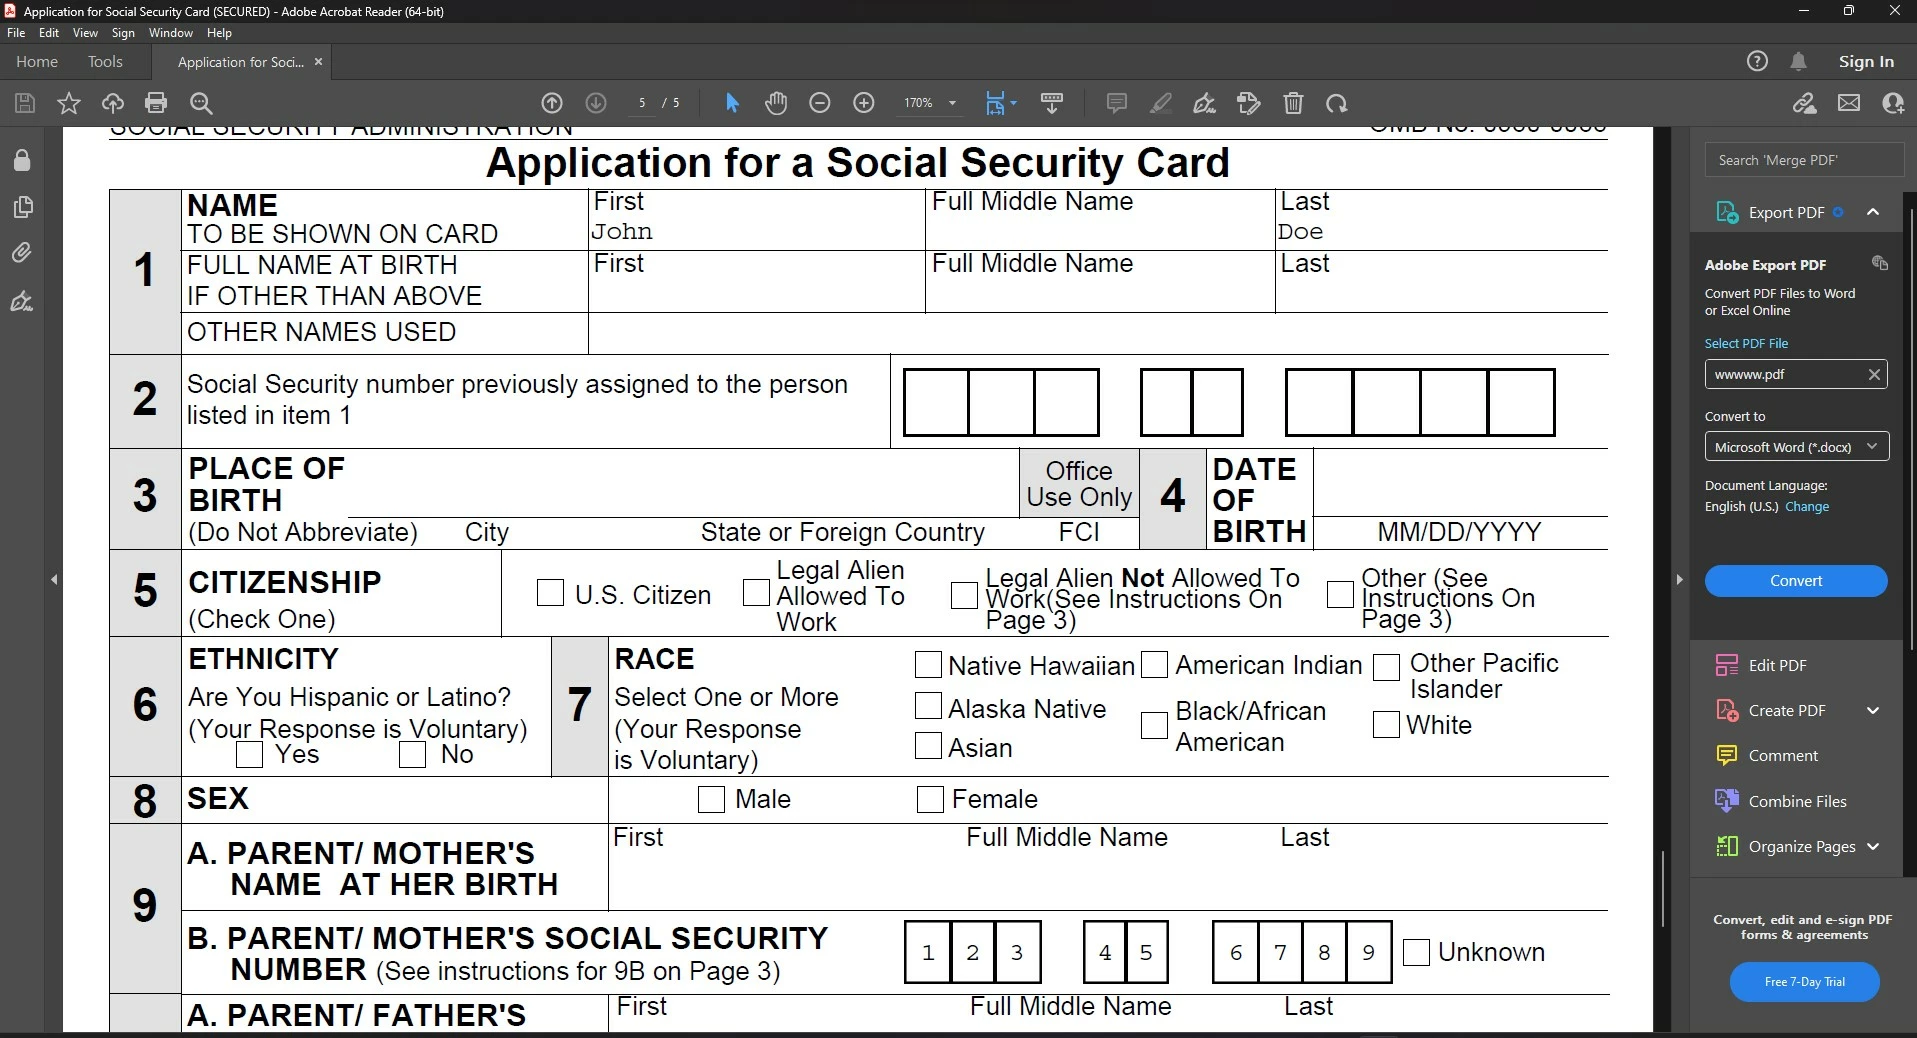Switch to the Home tab

pyautogui.click(x=37, y=61)
